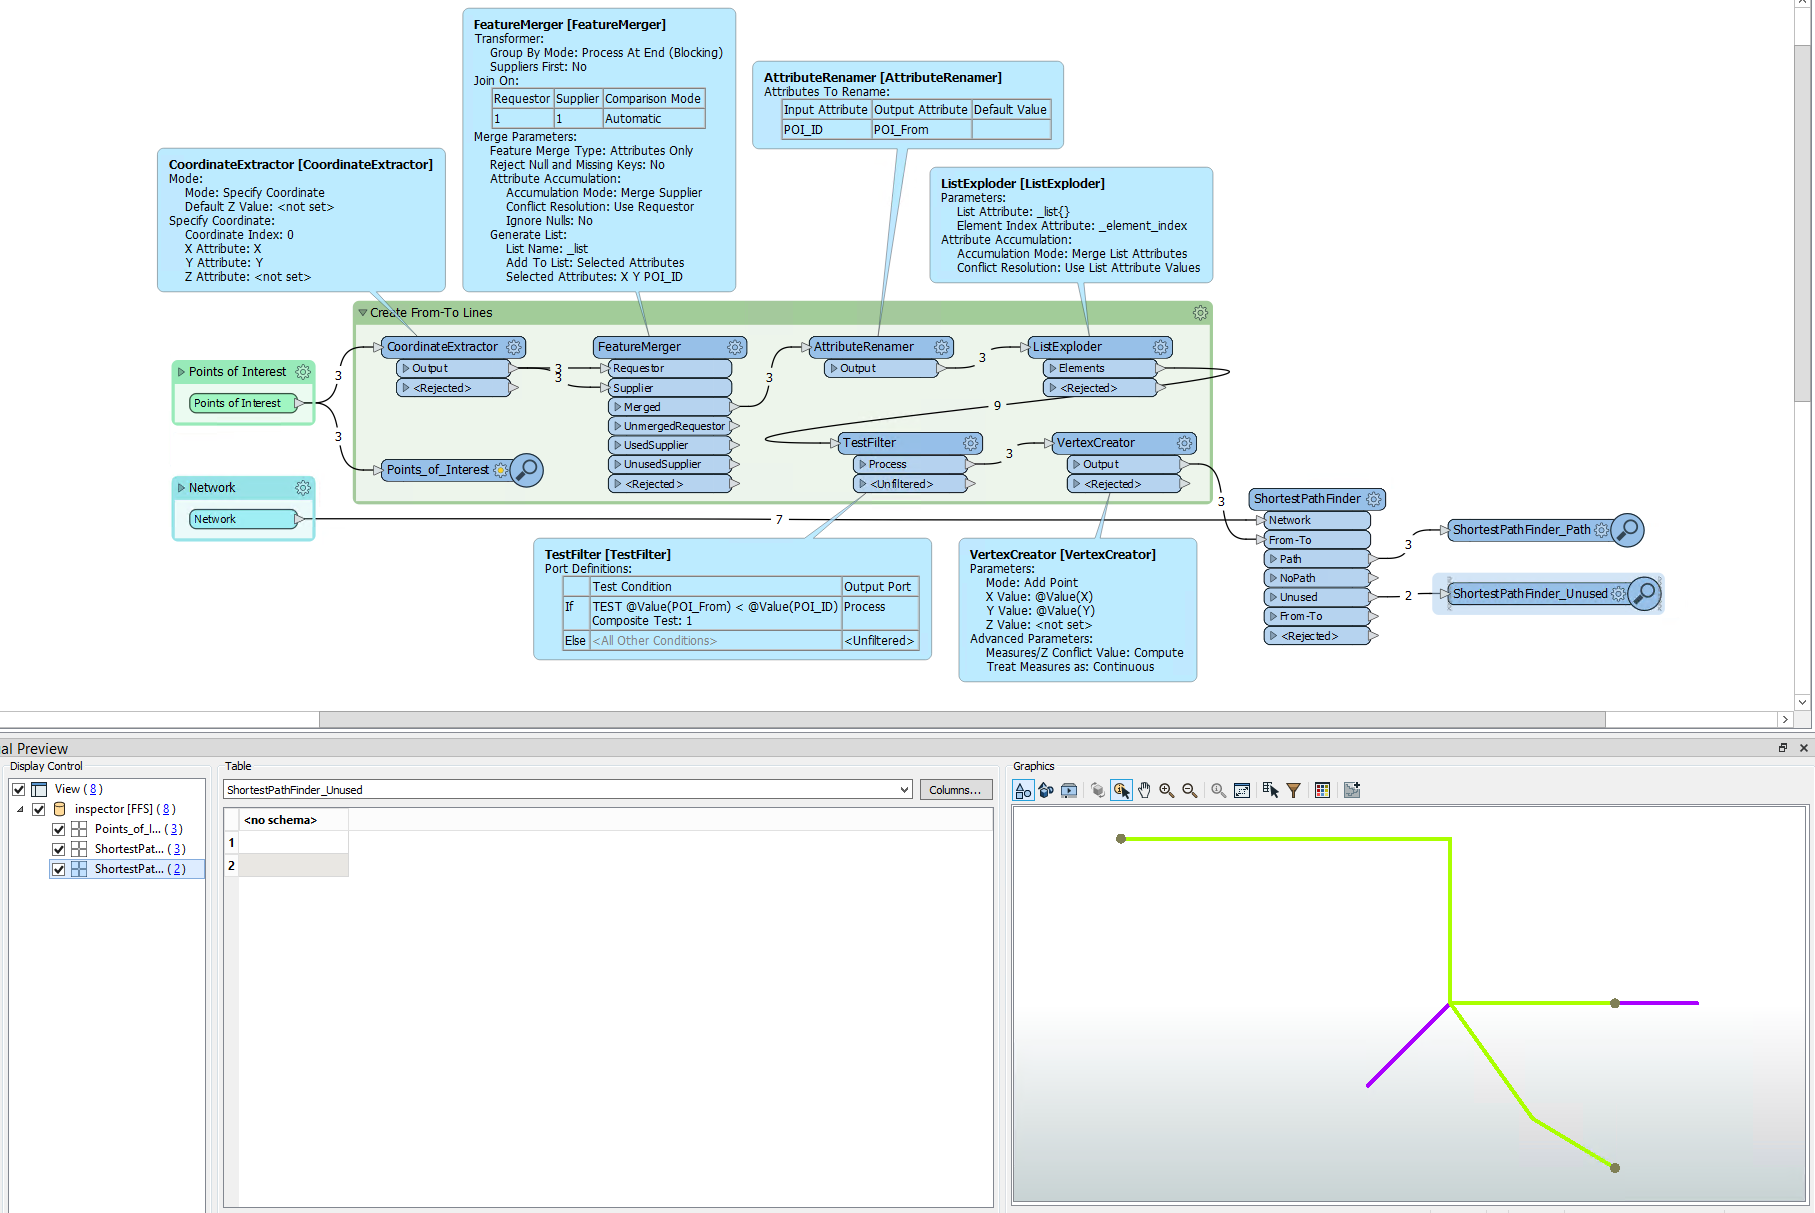The image size is (1815, 1213).
Task: Open TestFilter parameters gear
Action: (x=970, y=443)
